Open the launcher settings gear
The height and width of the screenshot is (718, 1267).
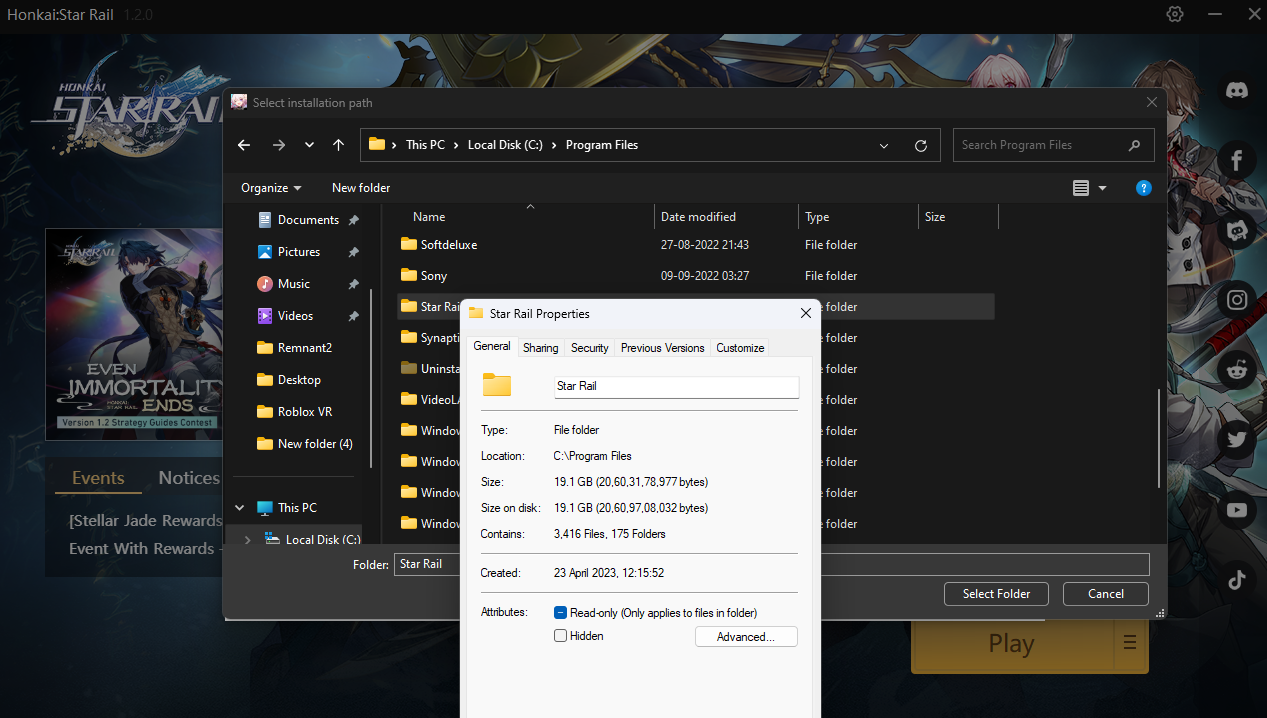(1175, 14)
